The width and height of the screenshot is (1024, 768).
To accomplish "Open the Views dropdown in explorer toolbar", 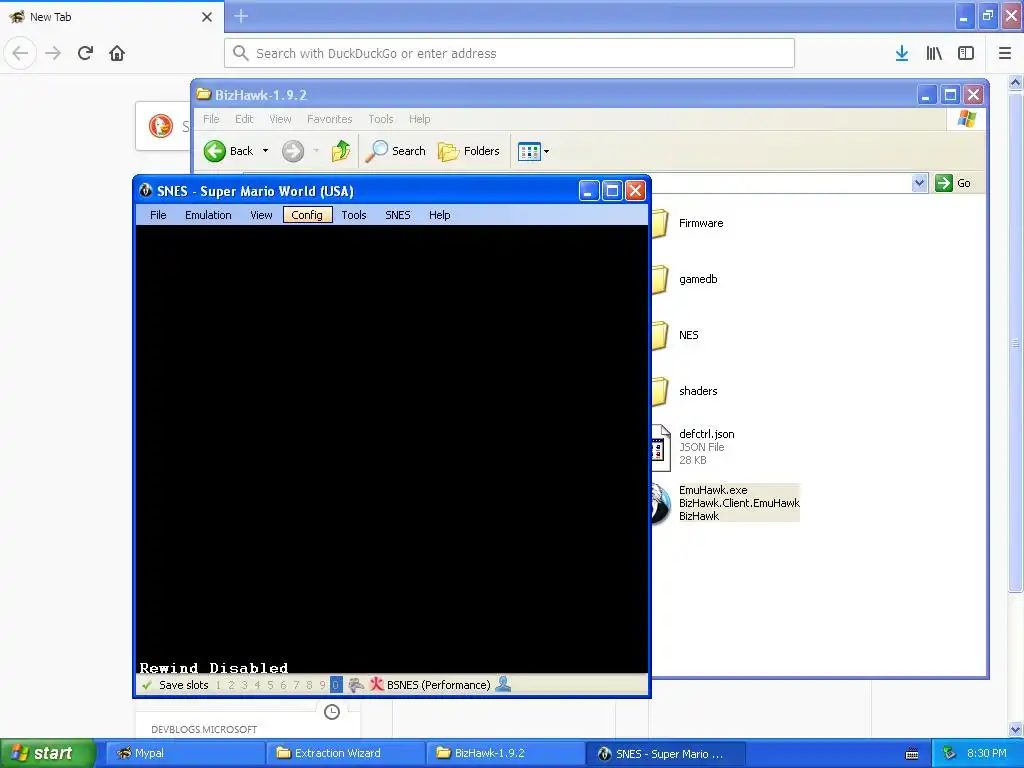I will coord(534,151).
